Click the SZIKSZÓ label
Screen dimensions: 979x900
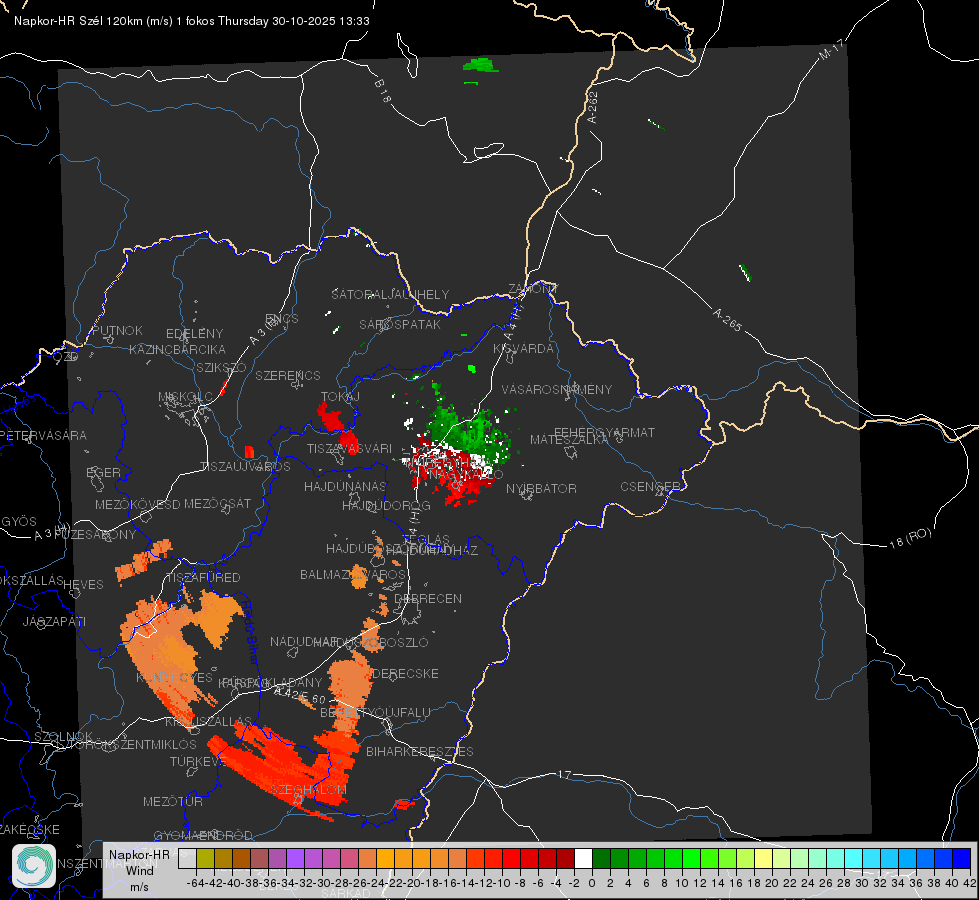pyautogui.click(x=221, y=367)
